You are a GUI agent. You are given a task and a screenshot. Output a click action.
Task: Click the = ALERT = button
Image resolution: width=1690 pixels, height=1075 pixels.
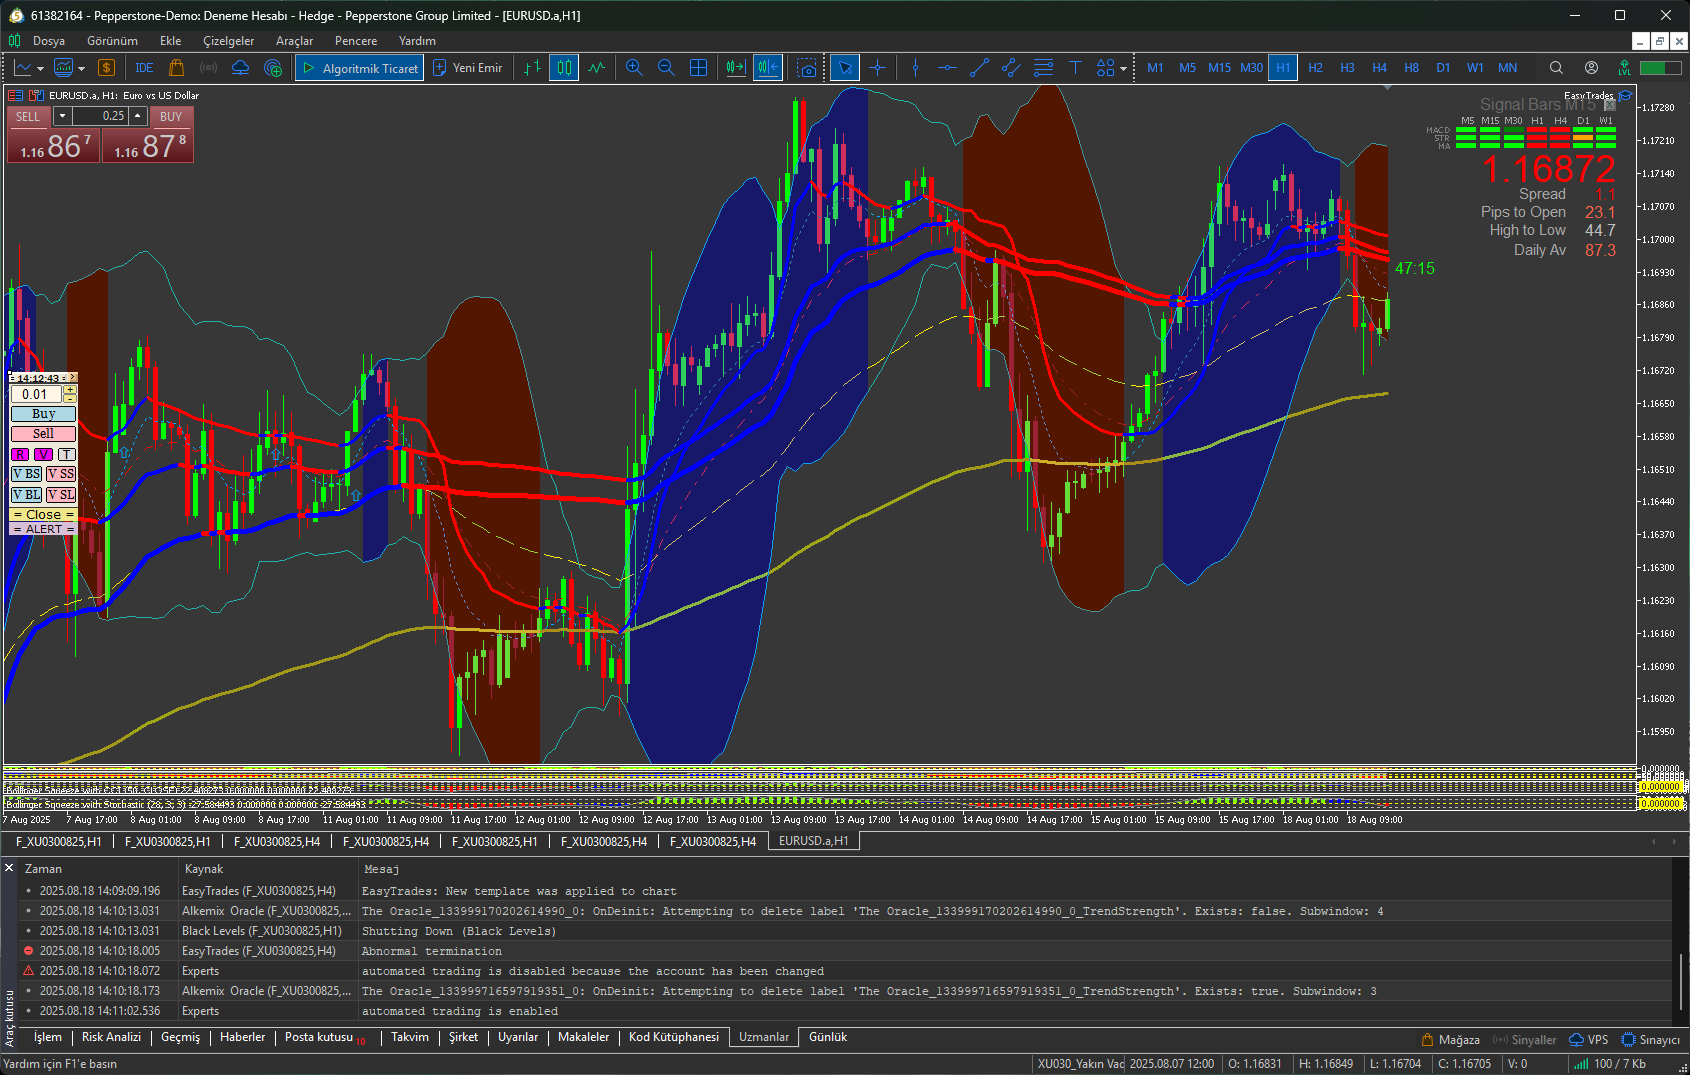point(43,529)
